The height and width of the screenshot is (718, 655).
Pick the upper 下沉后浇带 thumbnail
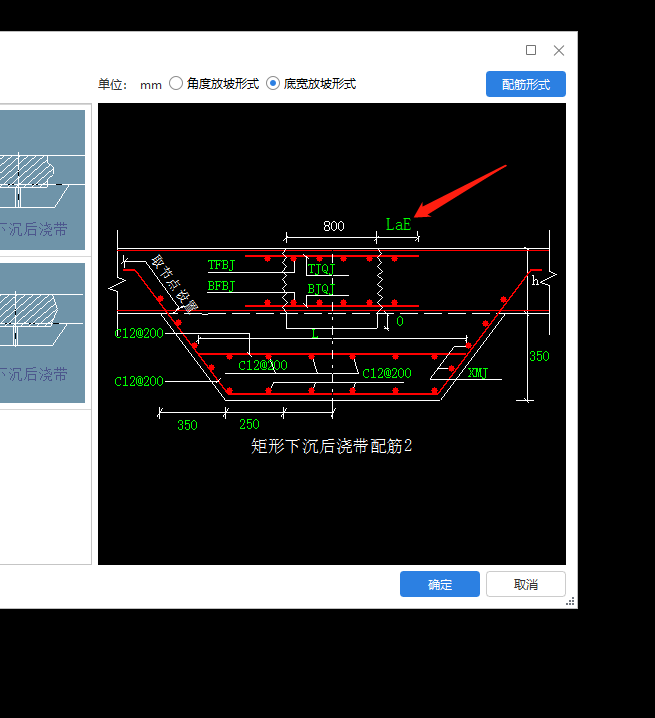click(42, 180)
